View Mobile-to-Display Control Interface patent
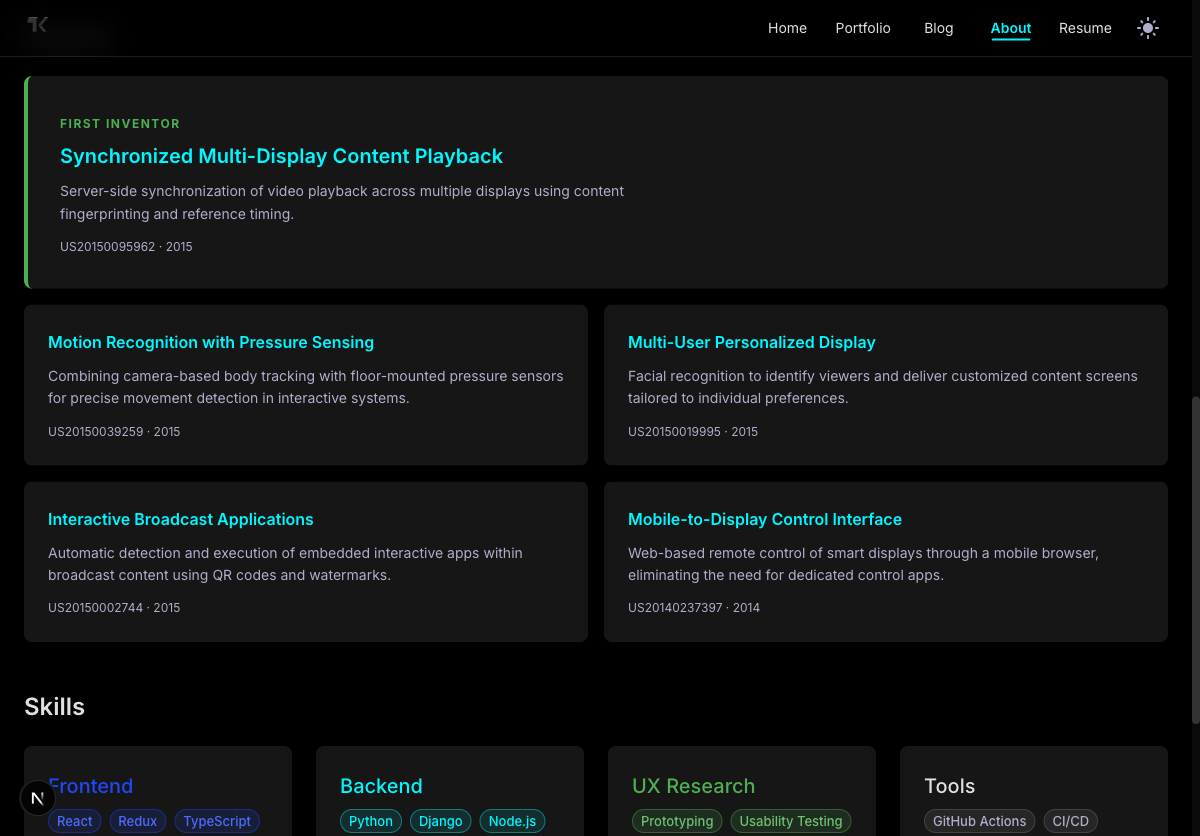 point(764,519)
